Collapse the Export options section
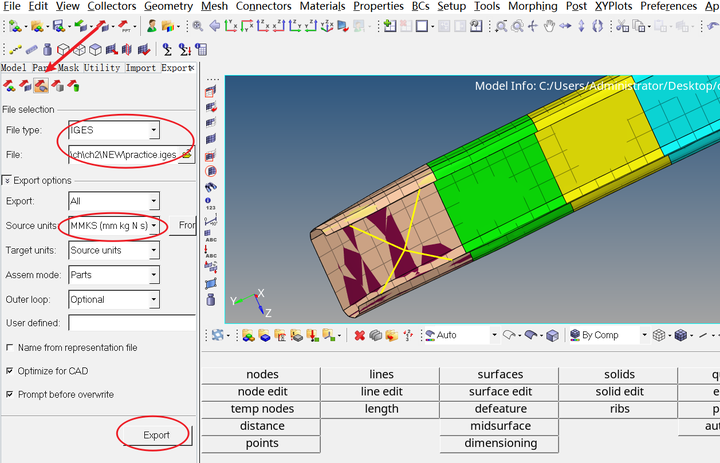The height and width of the screenshot is (463, 720). pyautogui.click(x=7, y=181)
